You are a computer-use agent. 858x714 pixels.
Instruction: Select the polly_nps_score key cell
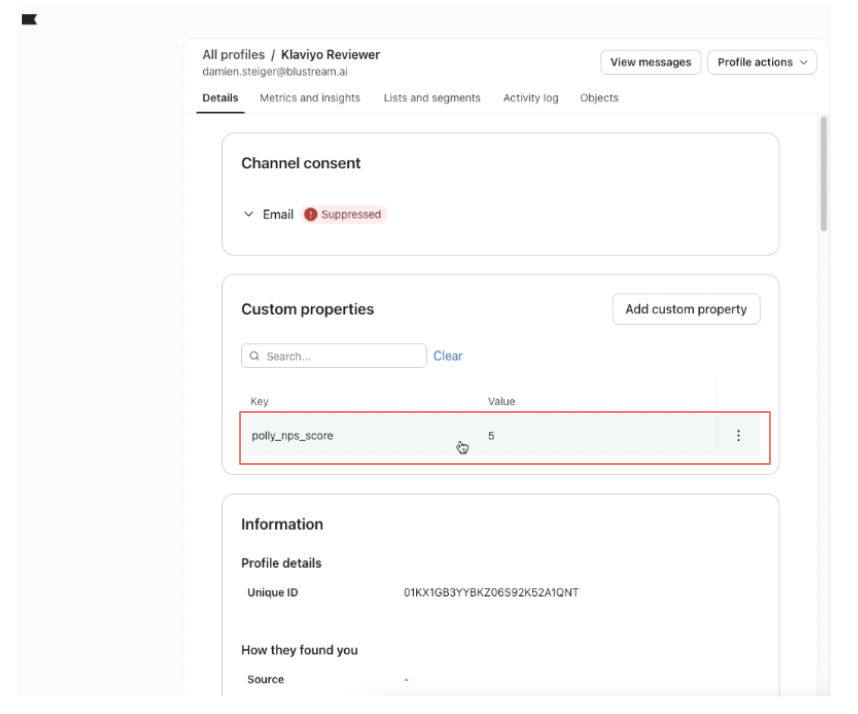click(x=292, y=436)
